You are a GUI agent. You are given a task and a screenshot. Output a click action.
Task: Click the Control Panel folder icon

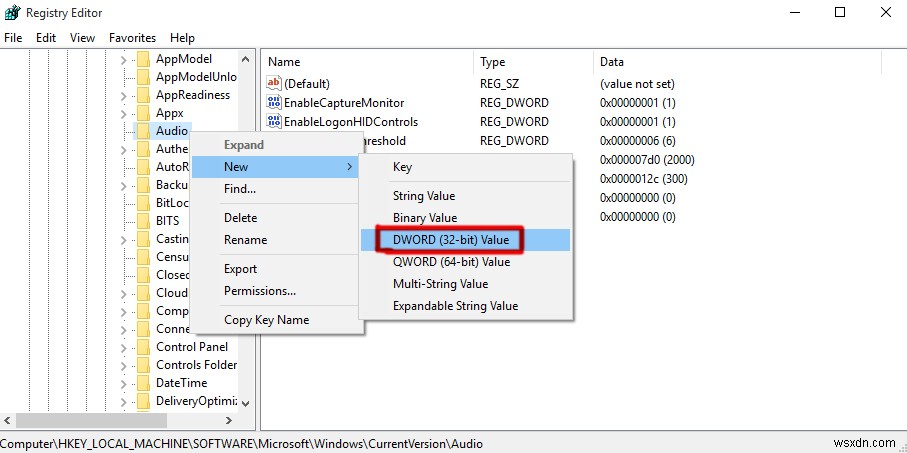click(143, 347)
